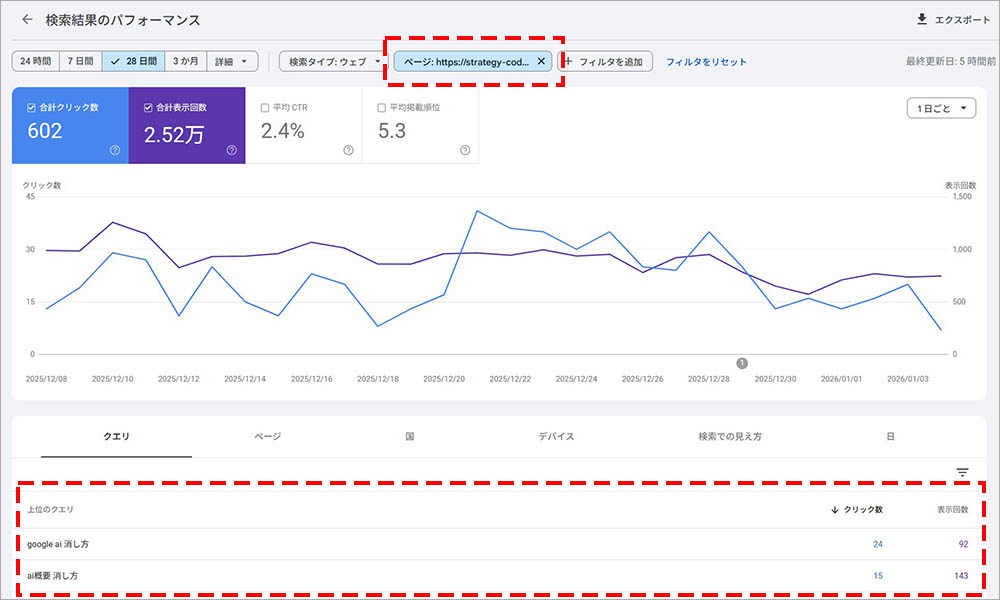The height and width of the screenshot is (600, 1000).
Task: Open the 1日ごと granularity dropdown
Action: point(940,108)
